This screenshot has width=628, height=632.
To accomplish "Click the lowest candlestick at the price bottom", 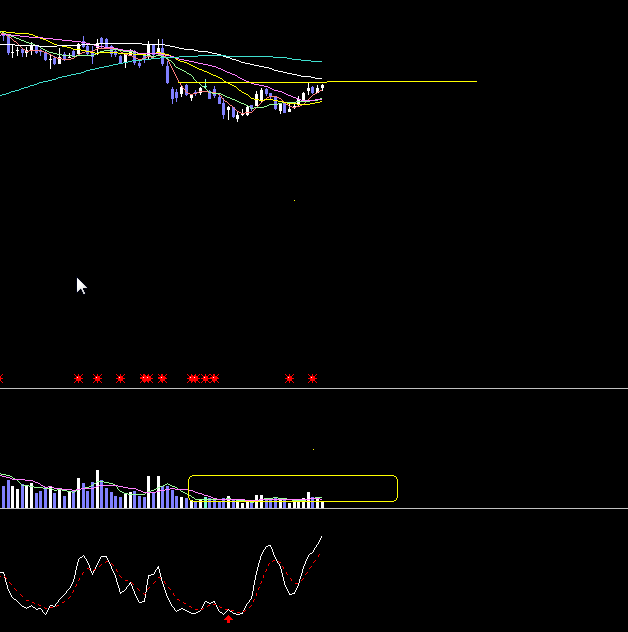I will click(237, 116).
